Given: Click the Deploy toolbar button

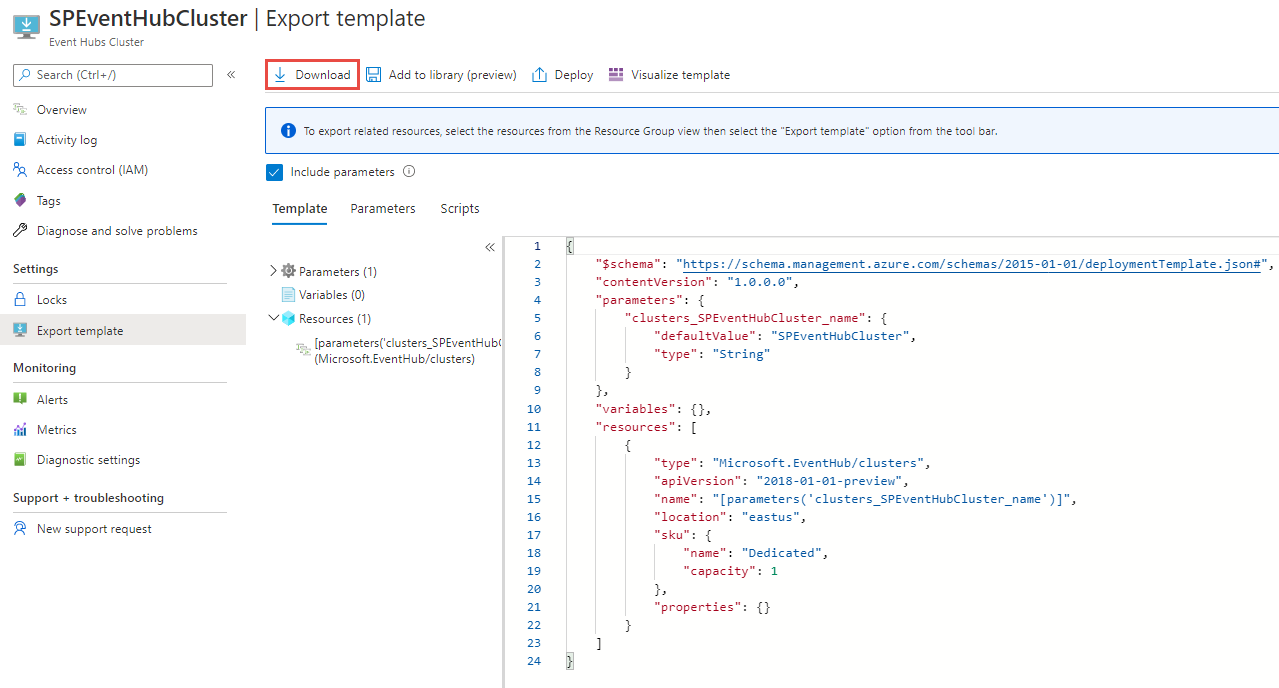Looking at the screenshot, I should tap(562, 75).
